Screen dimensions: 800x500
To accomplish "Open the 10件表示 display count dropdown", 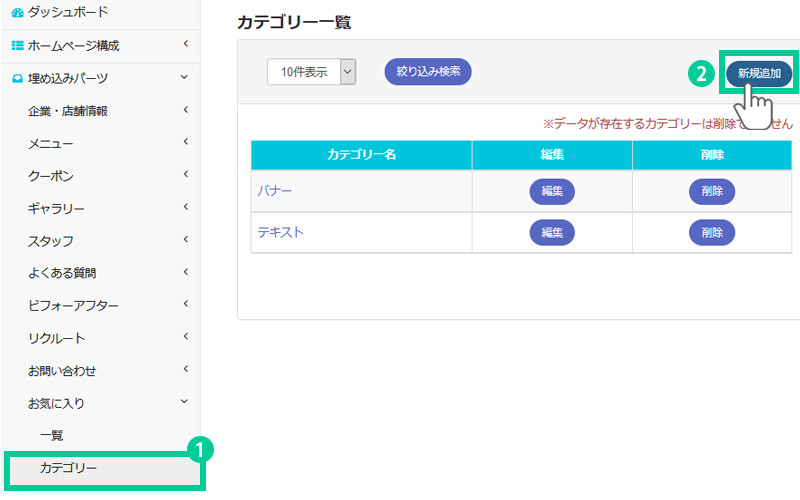I will pos(311,71).
